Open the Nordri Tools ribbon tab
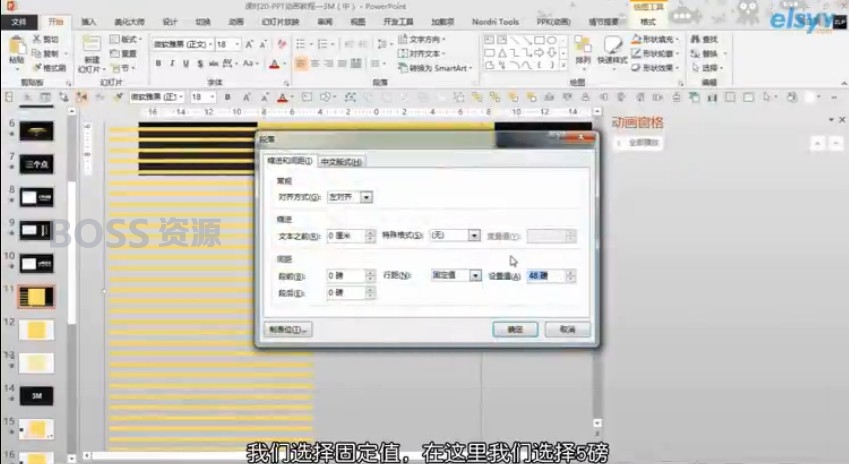This screenshot has width=849, height=464. click(495, 22)
